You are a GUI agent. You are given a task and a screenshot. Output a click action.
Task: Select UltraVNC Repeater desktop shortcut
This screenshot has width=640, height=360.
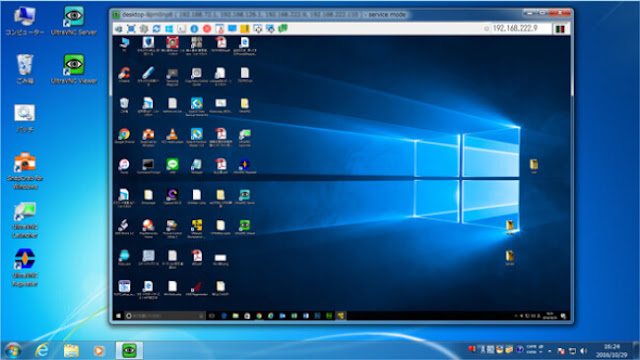point(25,268)
